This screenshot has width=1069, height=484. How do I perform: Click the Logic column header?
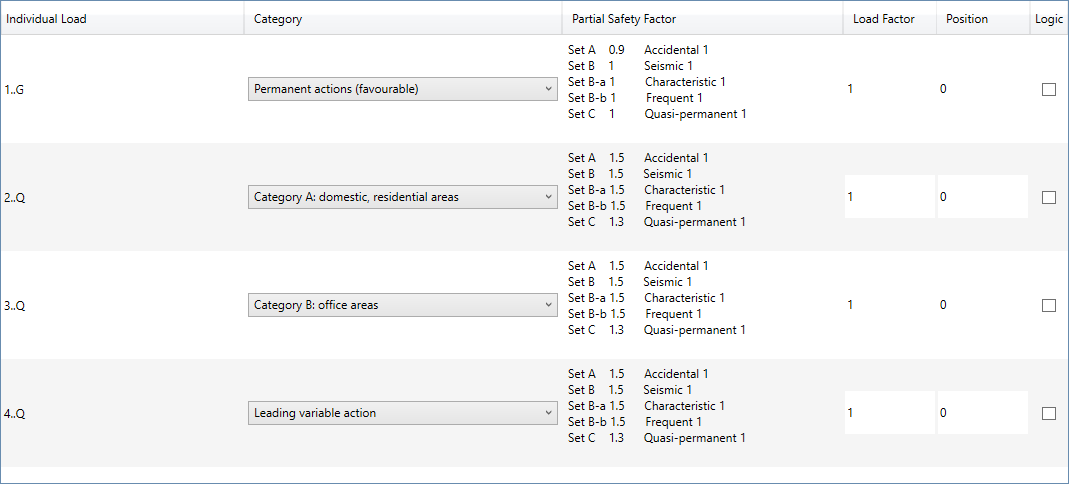[1049, 19]
